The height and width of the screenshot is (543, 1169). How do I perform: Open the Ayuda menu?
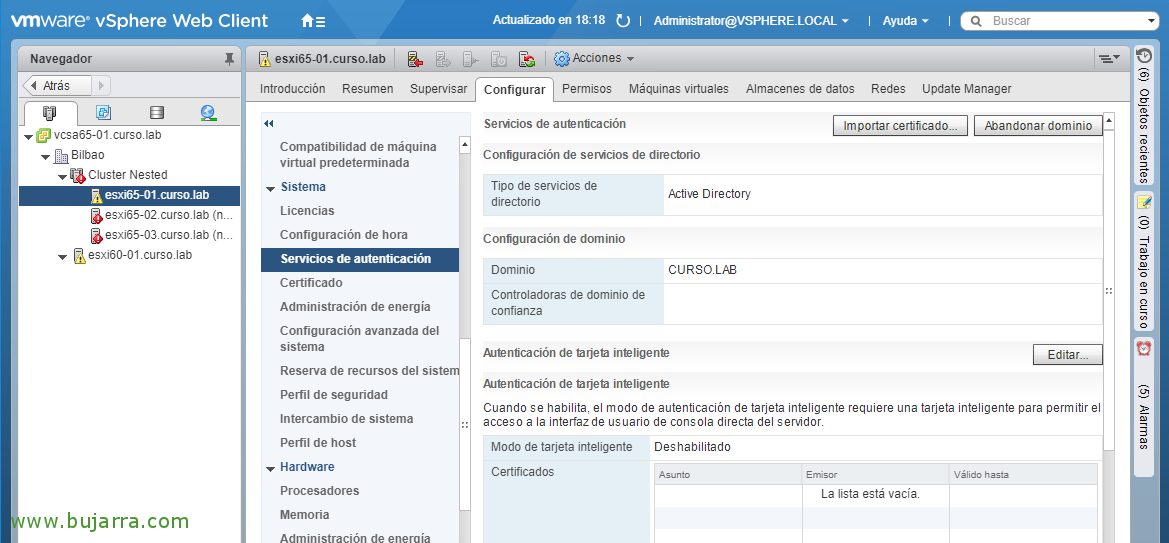[906, 21]
